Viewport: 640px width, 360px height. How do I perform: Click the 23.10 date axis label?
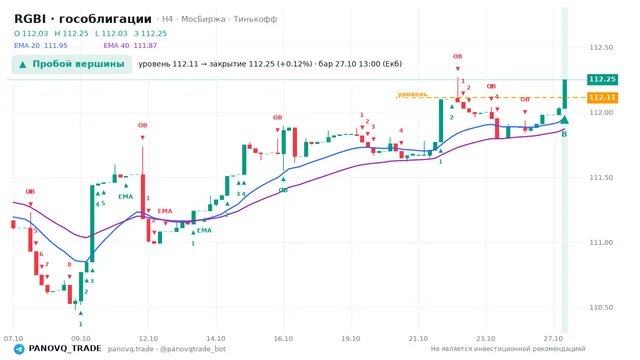pyautogui.click(x=486, y=339)
